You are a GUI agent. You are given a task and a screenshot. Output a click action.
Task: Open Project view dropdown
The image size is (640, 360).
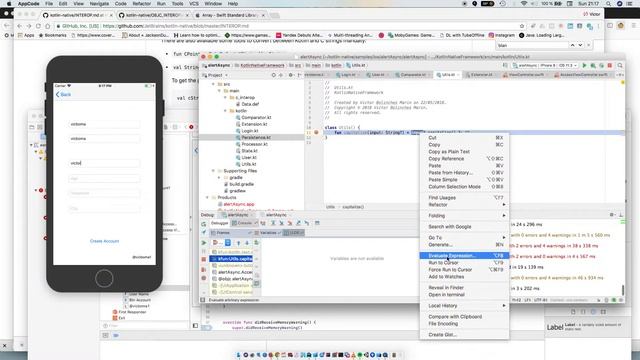pos(215,75)
